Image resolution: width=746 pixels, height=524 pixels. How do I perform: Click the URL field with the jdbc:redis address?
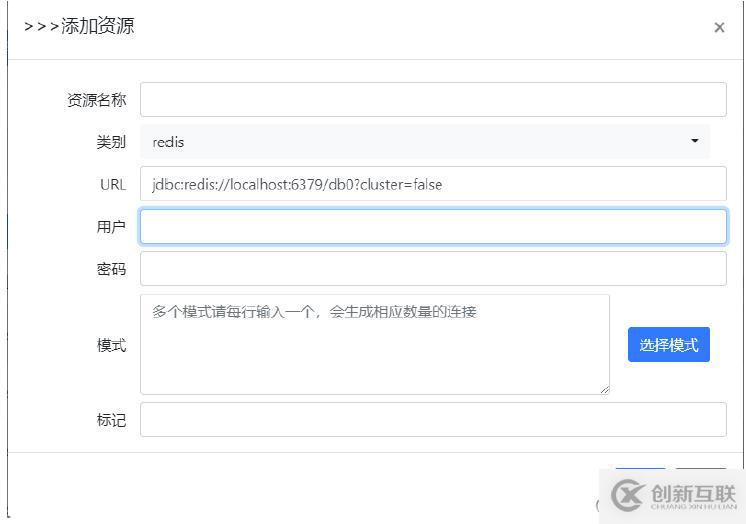(x=432, y=184)
